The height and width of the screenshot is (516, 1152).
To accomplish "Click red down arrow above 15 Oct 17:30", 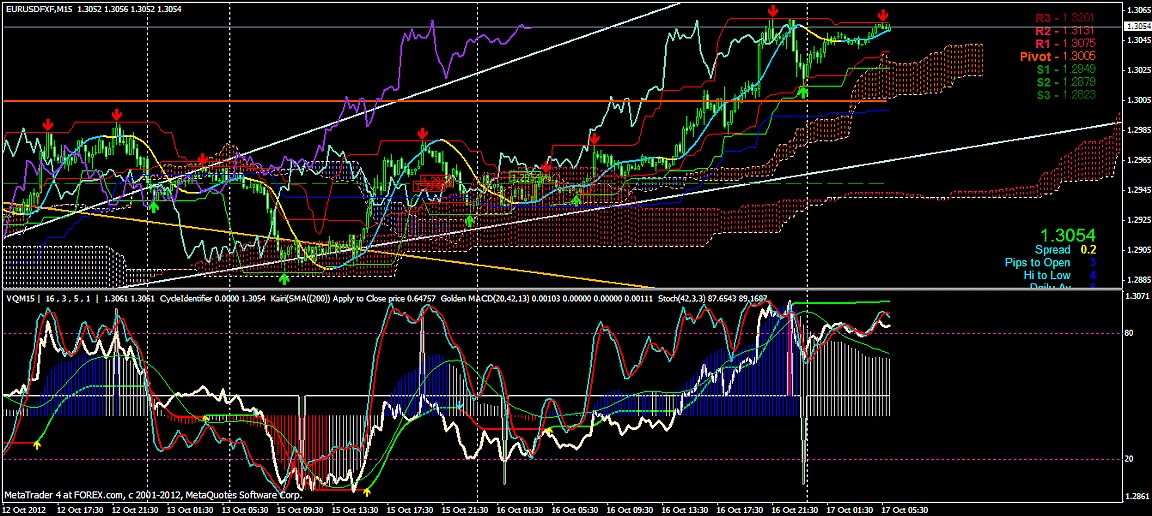I will [423, 133].
